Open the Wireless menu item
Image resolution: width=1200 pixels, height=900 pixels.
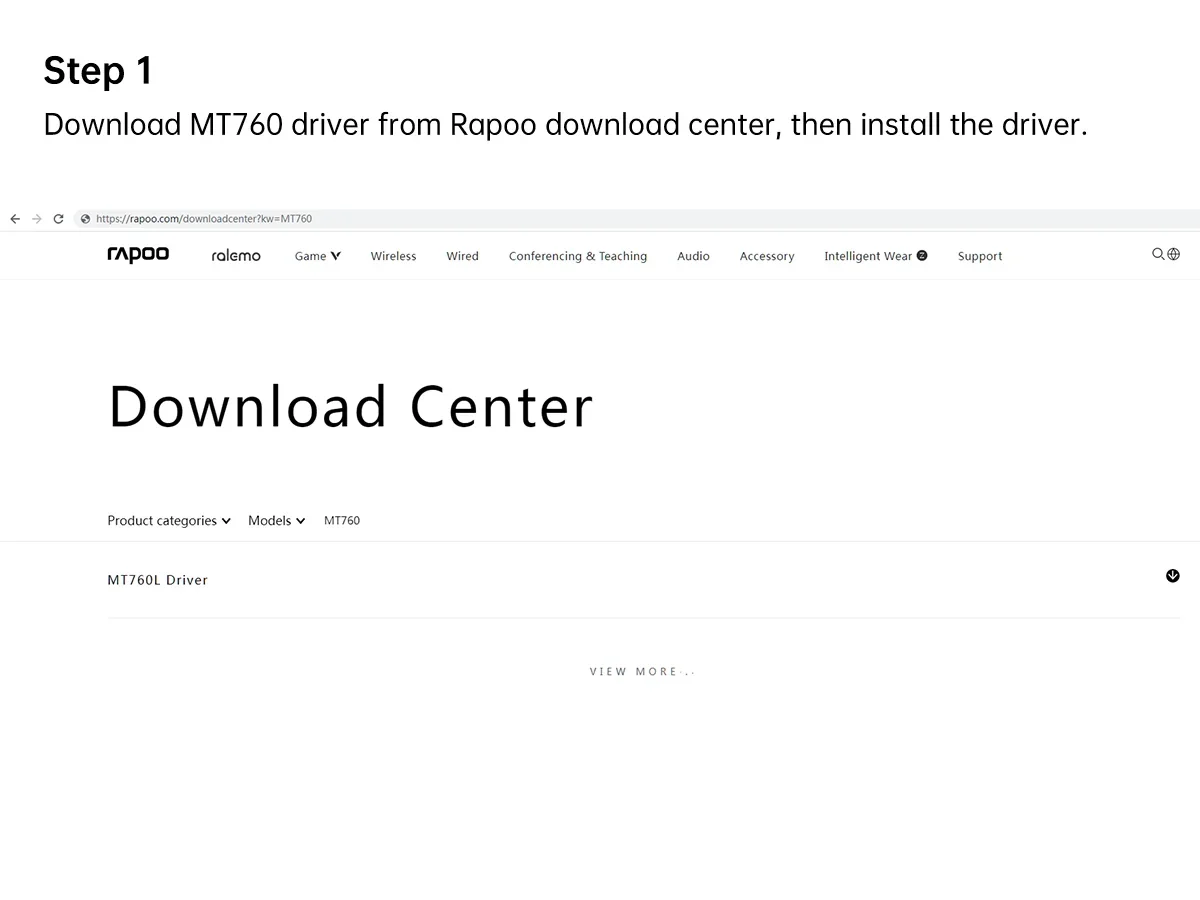coord(393,256)
